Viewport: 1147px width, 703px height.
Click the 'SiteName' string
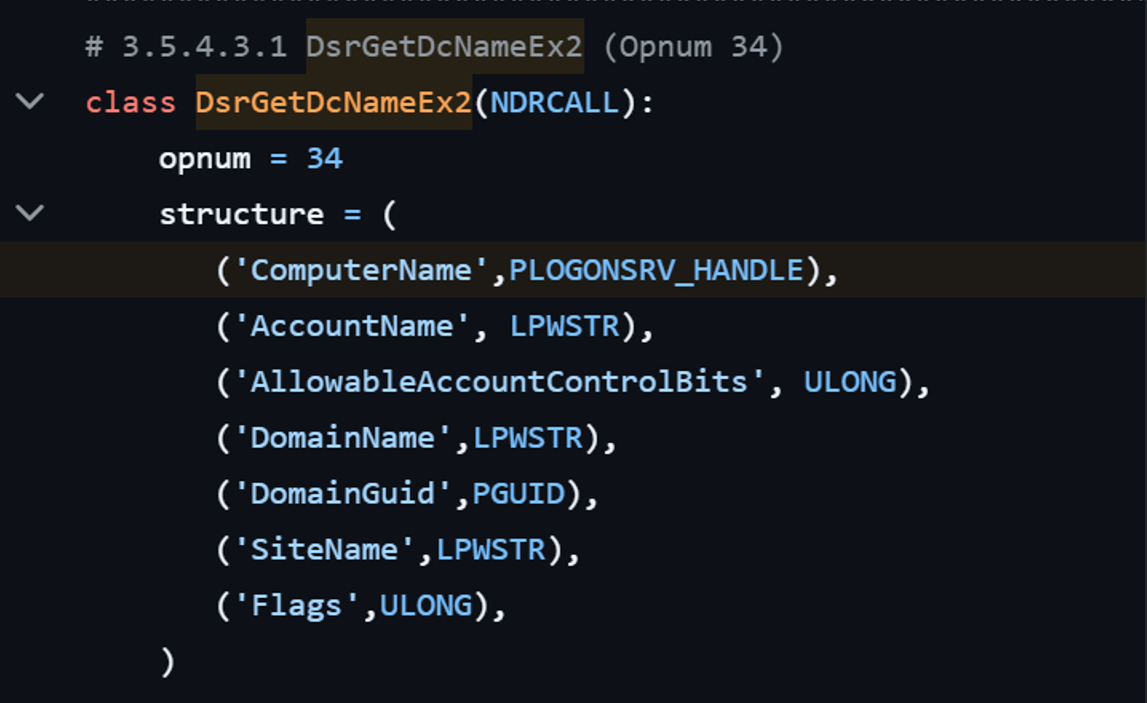tap(324, 550)
